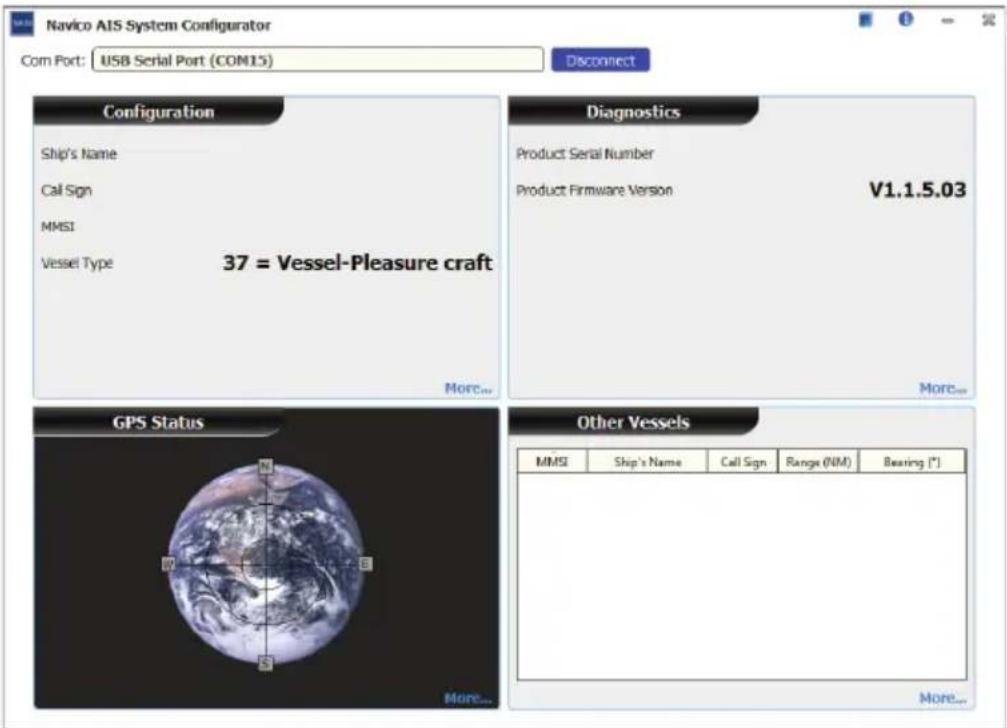This screenshot has height=728, width=1007.
Task: Click the Product Firmware Version label
Action: [595, 191]
